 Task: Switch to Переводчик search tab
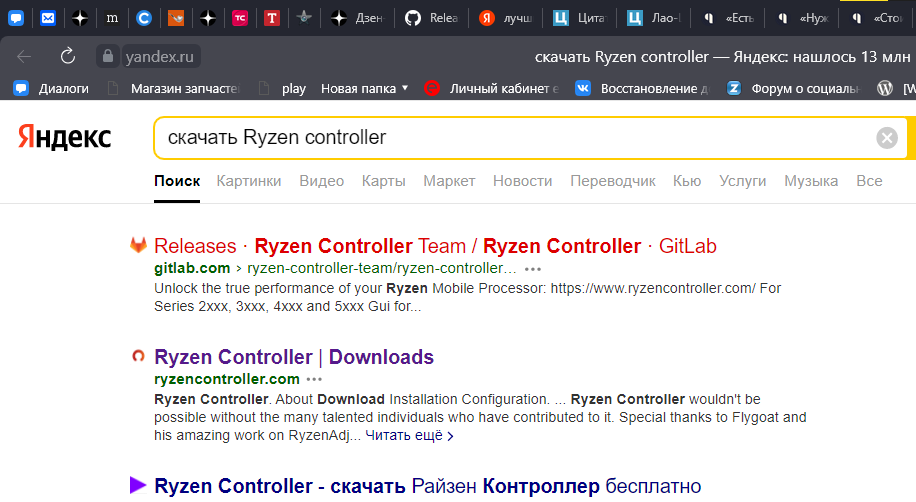point(613,181)
